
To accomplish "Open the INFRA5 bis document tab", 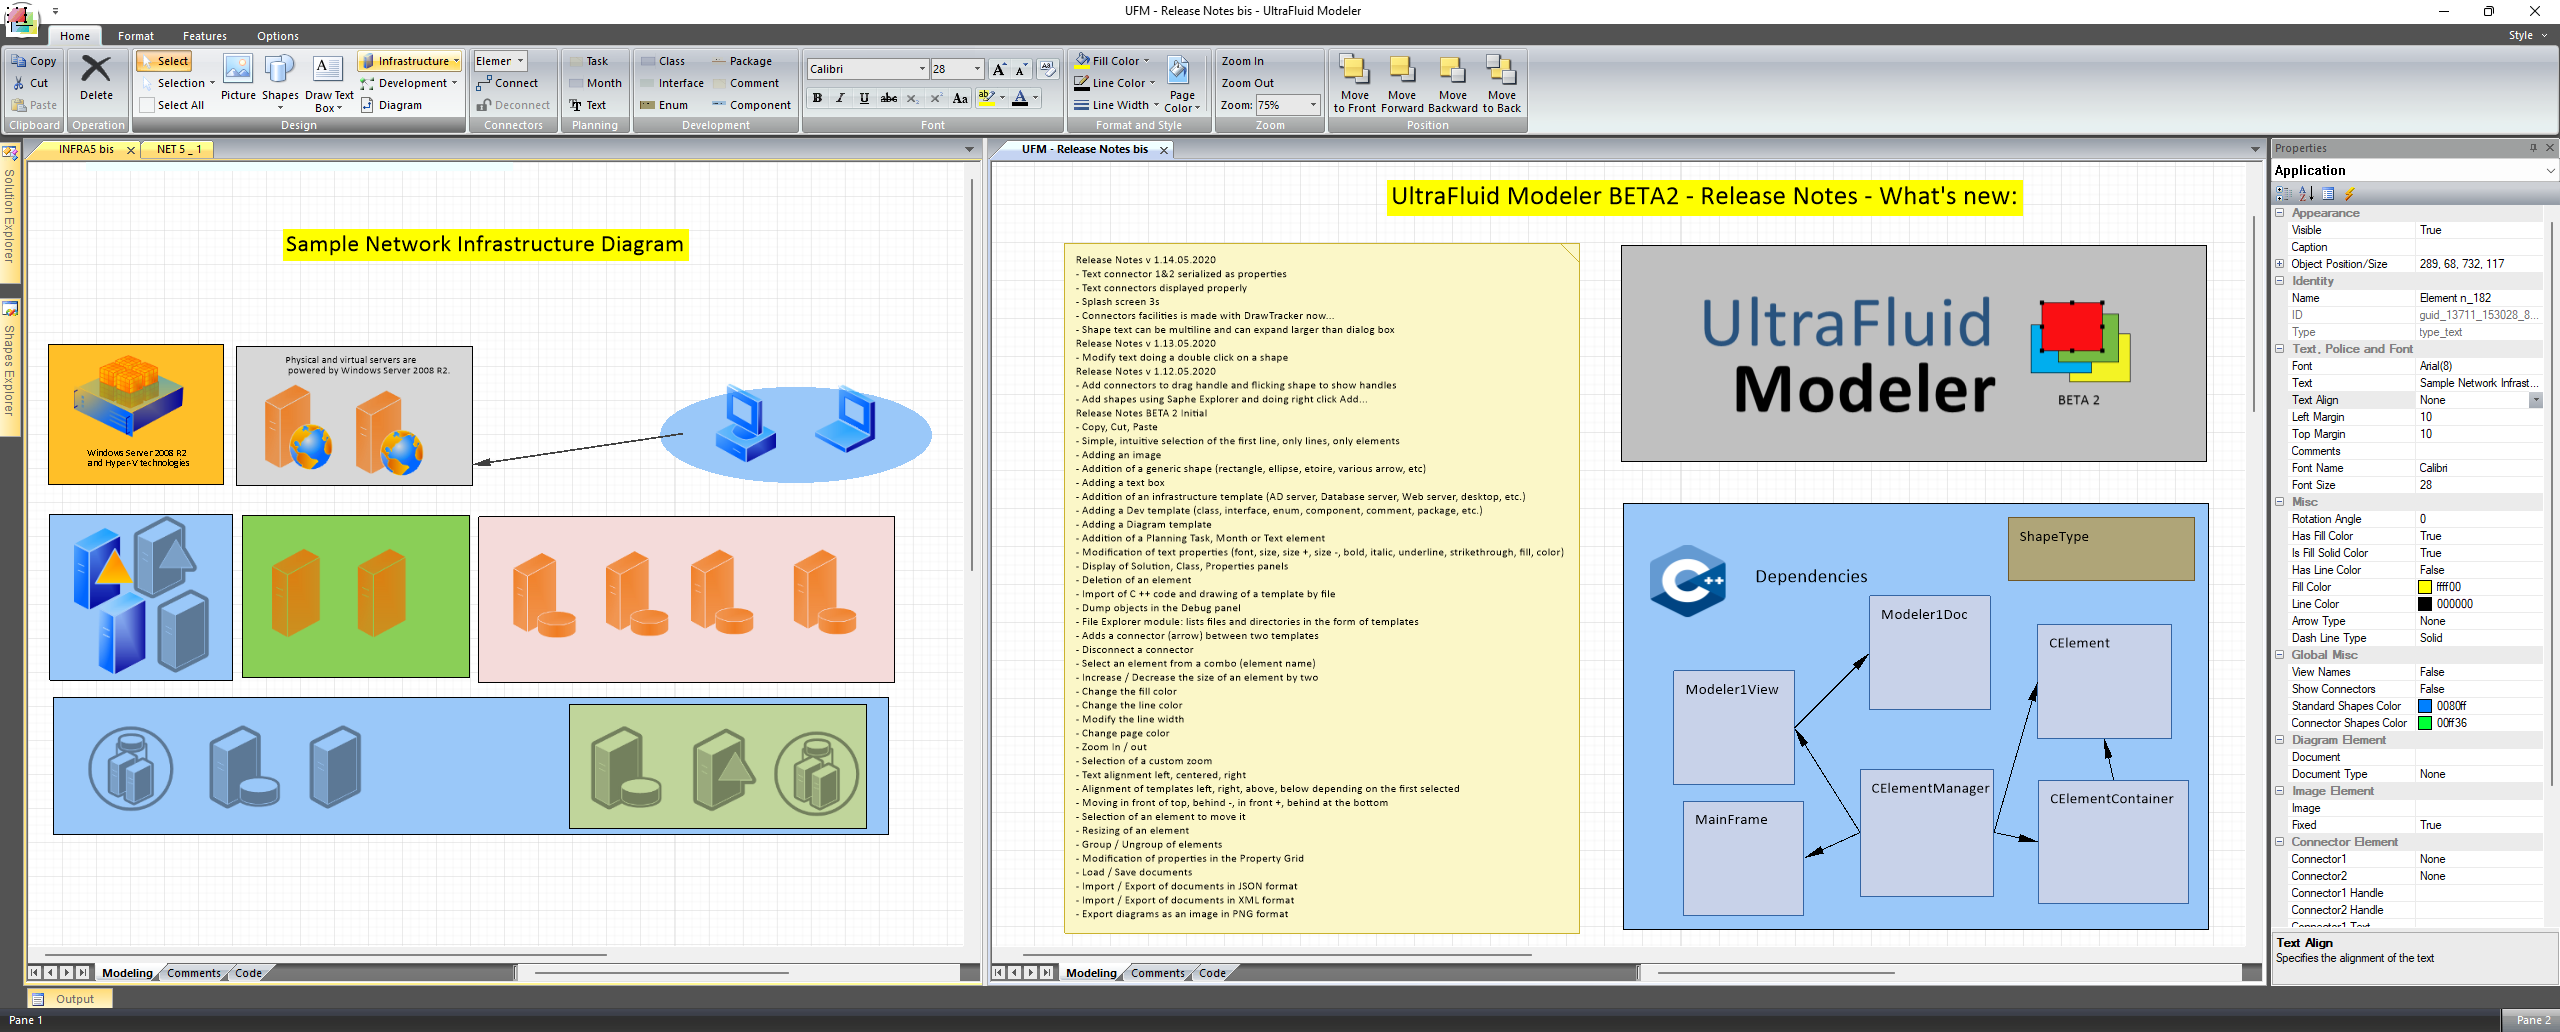I will click(85, 148).
